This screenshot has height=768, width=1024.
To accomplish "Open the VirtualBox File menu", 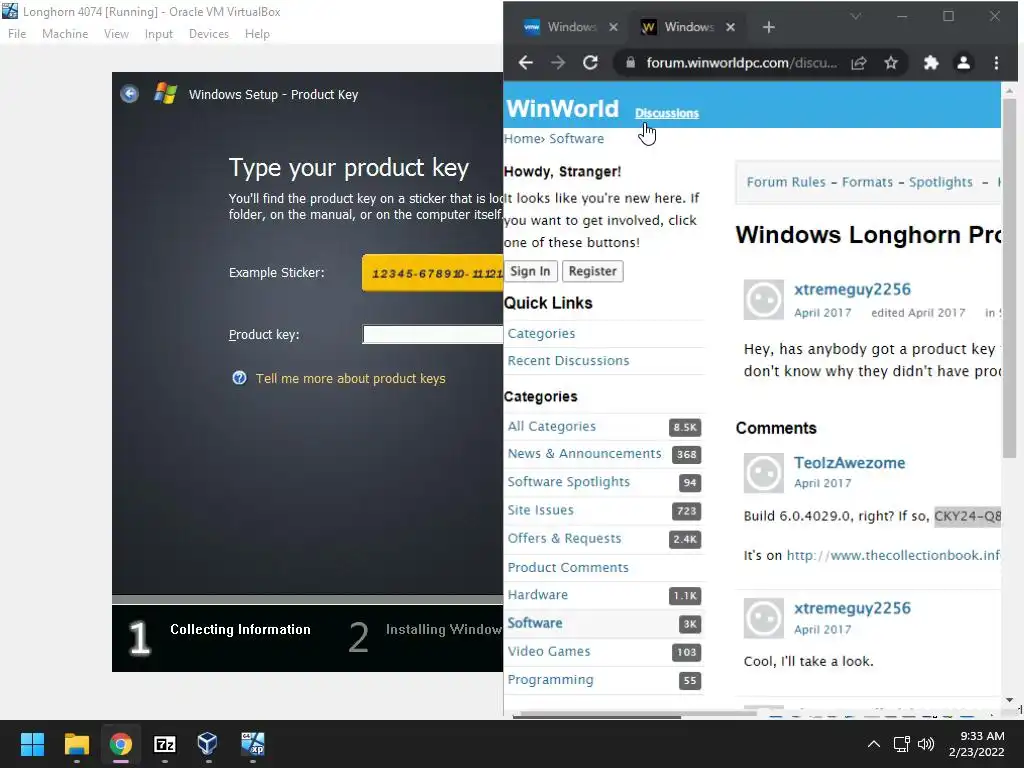I will pos(17,34).
